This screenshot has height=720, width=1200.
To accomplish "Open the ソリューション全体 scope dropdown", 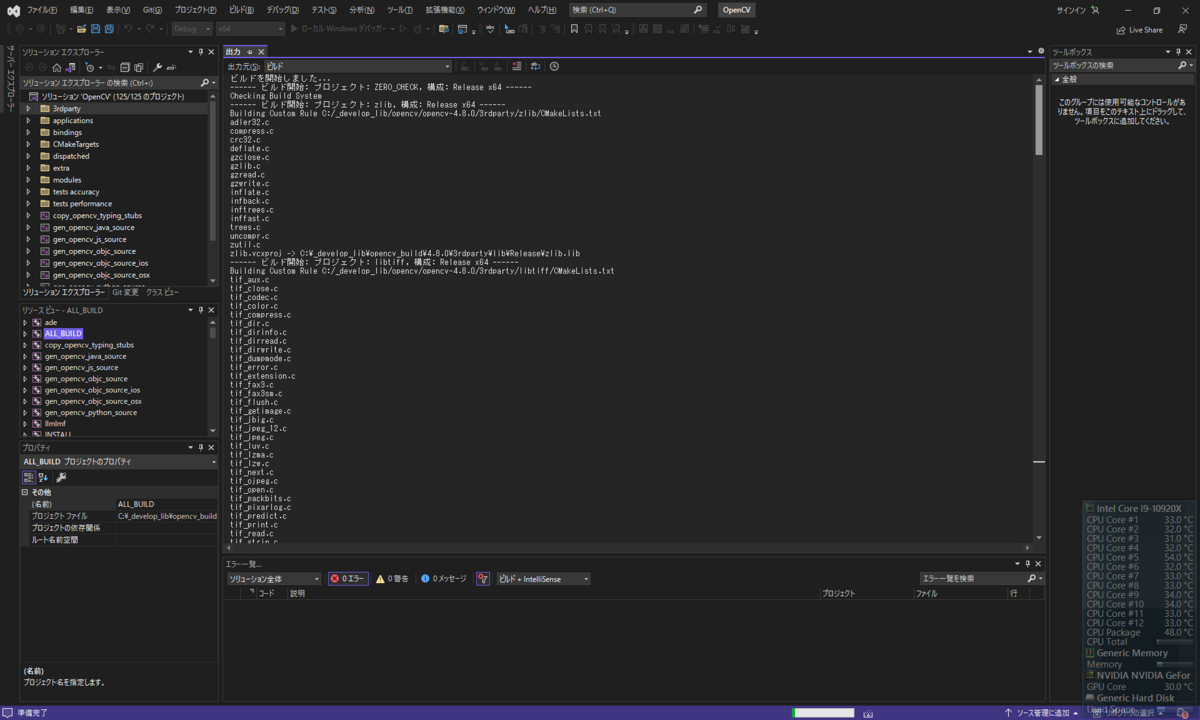I will coord(274,578).
